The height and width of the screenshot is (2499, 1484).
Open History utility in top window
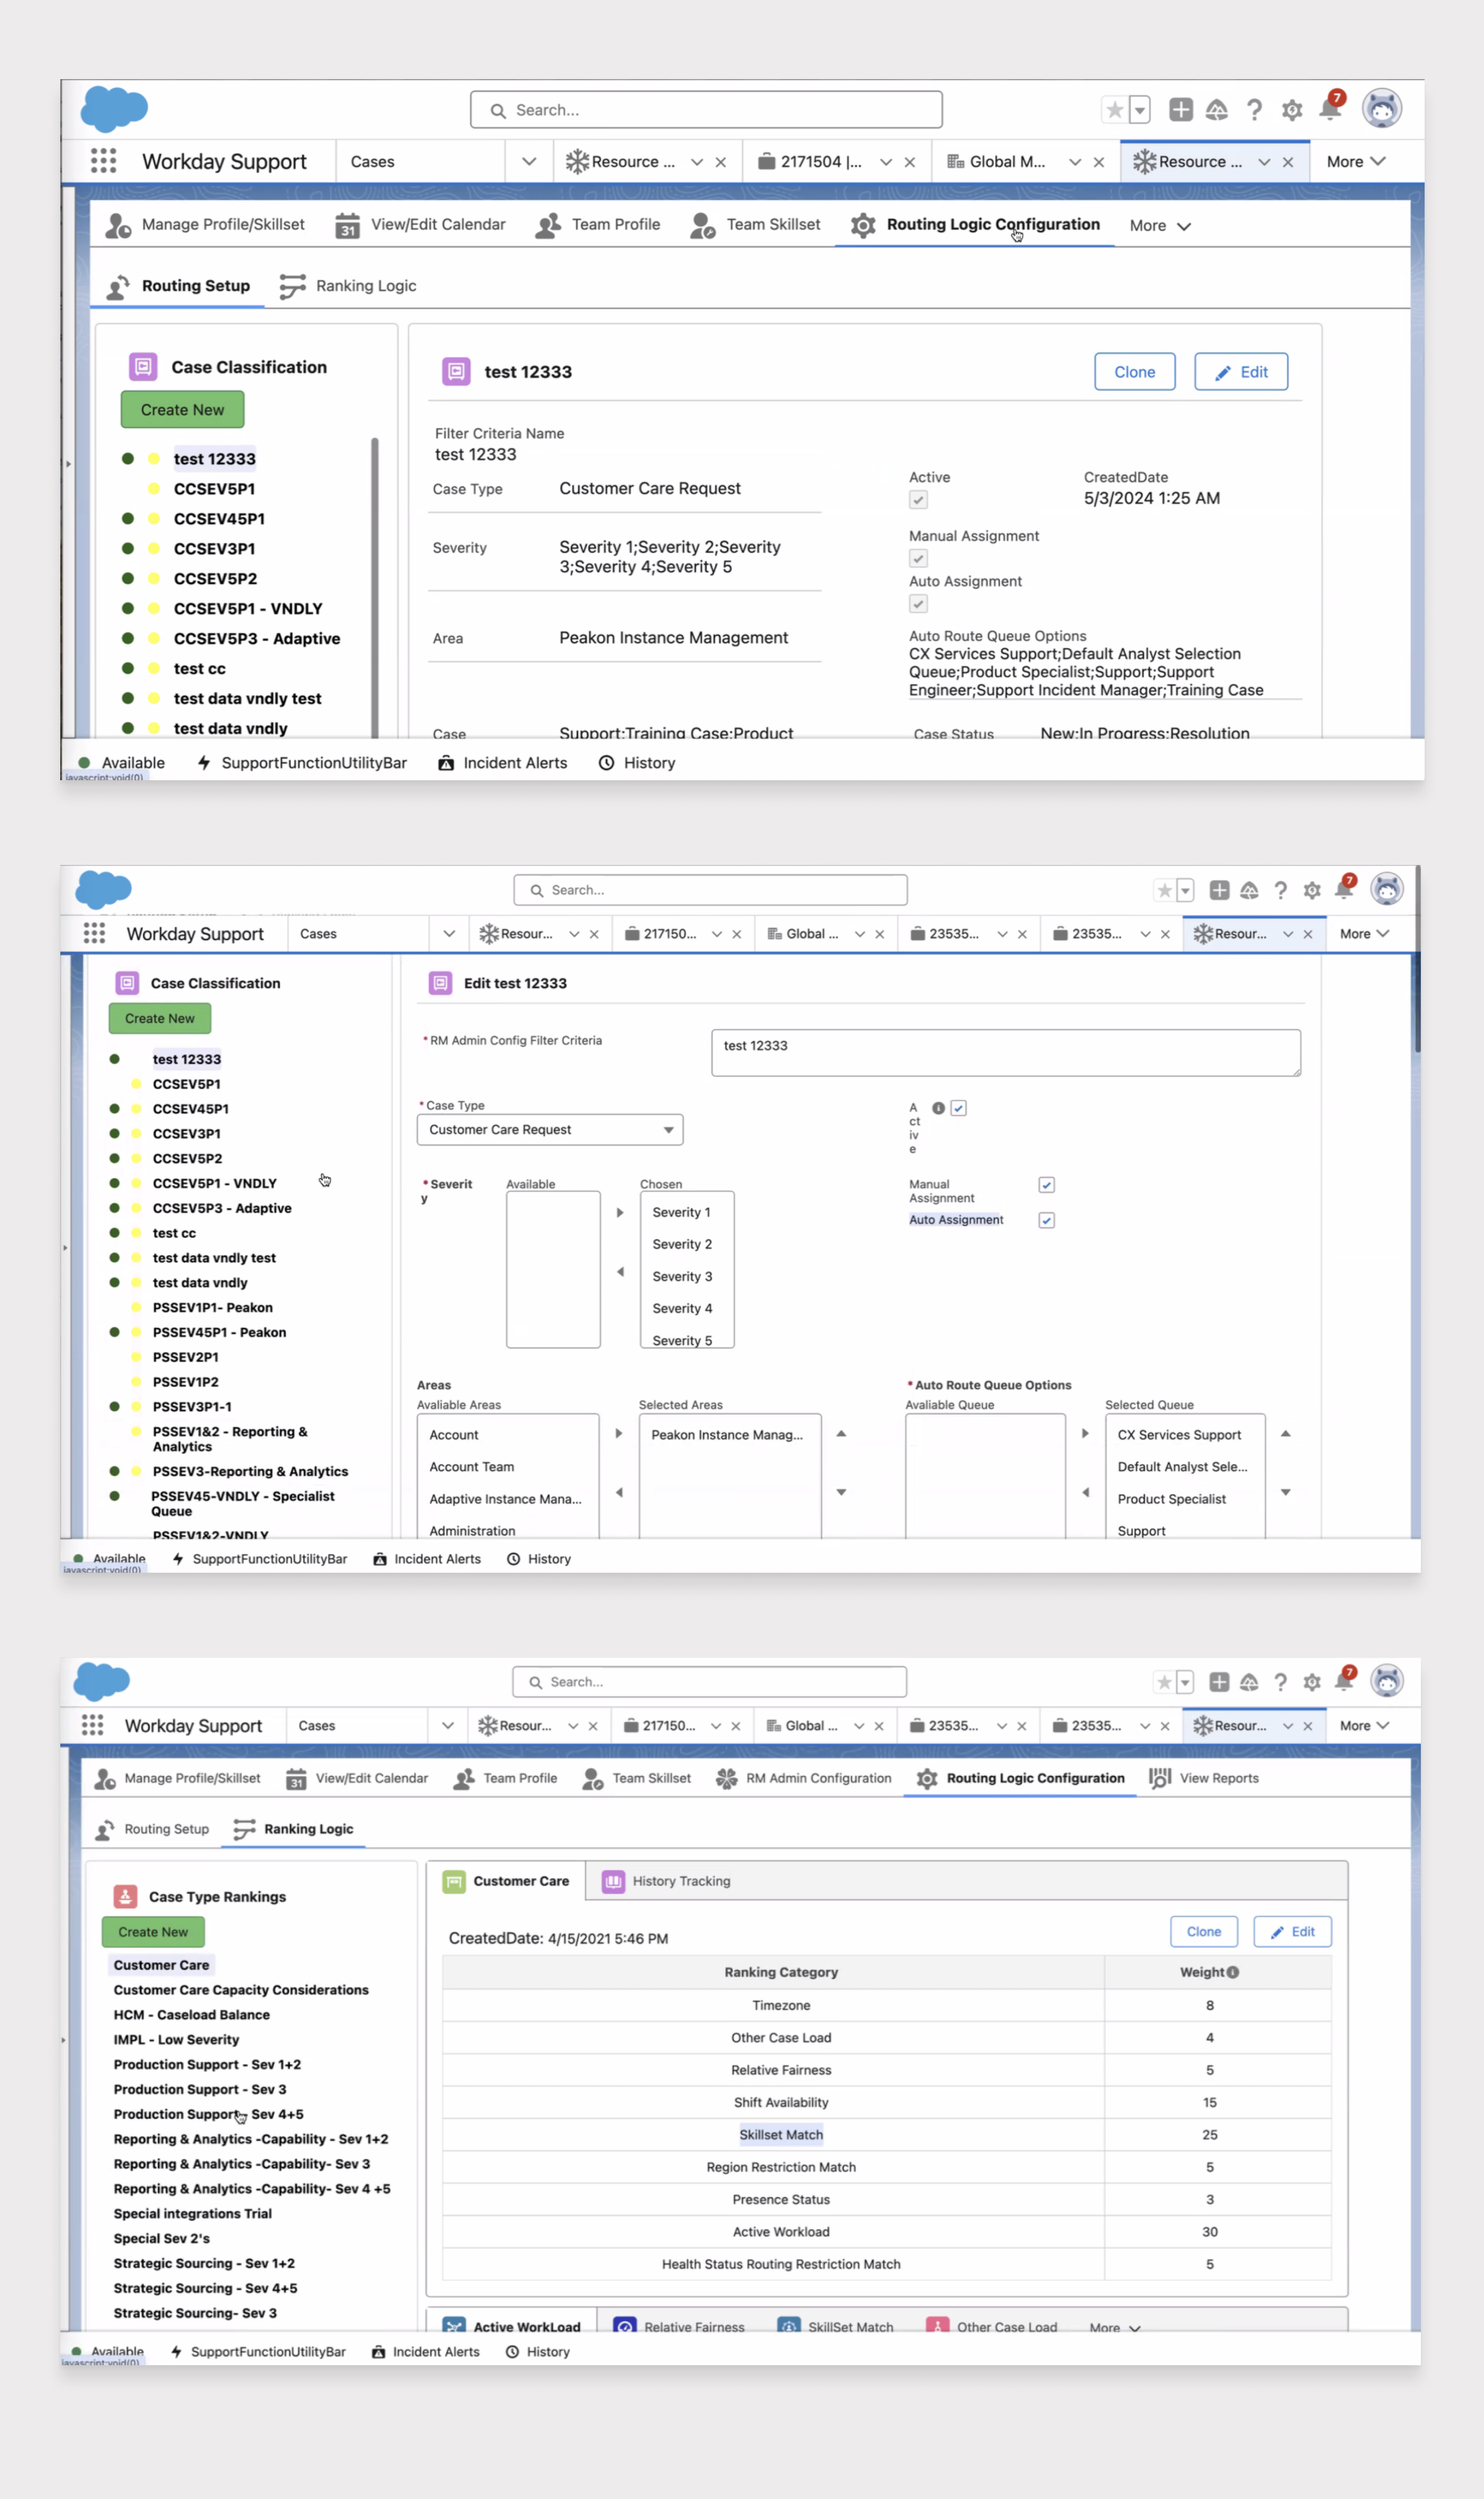(x=637, y=763)
